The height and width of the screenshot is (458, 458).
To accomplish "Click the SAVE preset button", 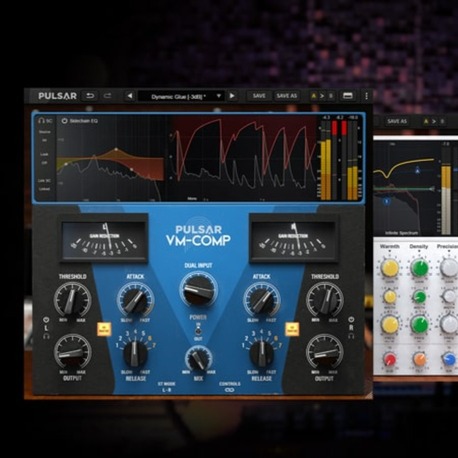I will (x=259, y=96).
